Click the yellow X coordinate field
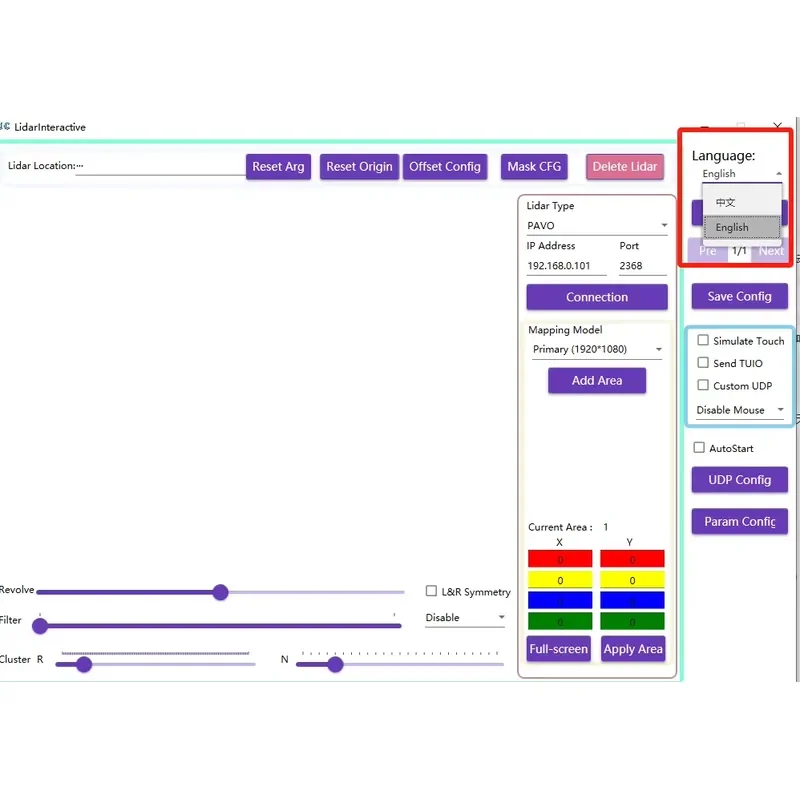The width and height of the screenshot is (800, 800). click(560, 580)
